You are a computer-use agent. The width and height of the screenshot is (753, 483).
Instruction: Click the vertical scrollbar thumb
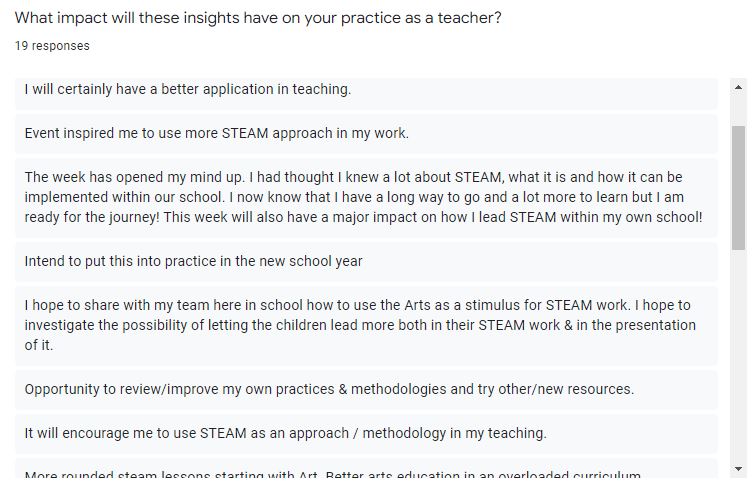pos(738,188)
